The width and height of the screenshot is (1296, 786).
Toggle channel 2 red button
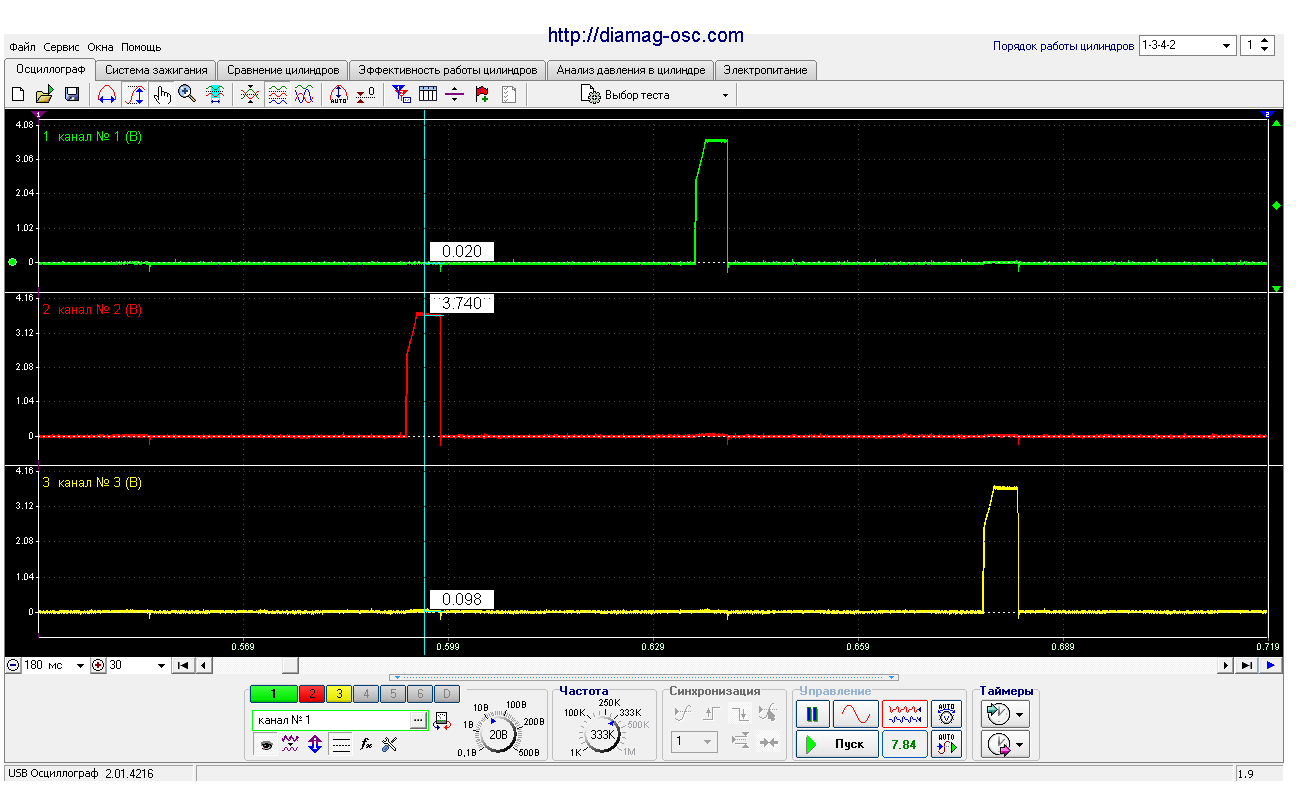310,694
